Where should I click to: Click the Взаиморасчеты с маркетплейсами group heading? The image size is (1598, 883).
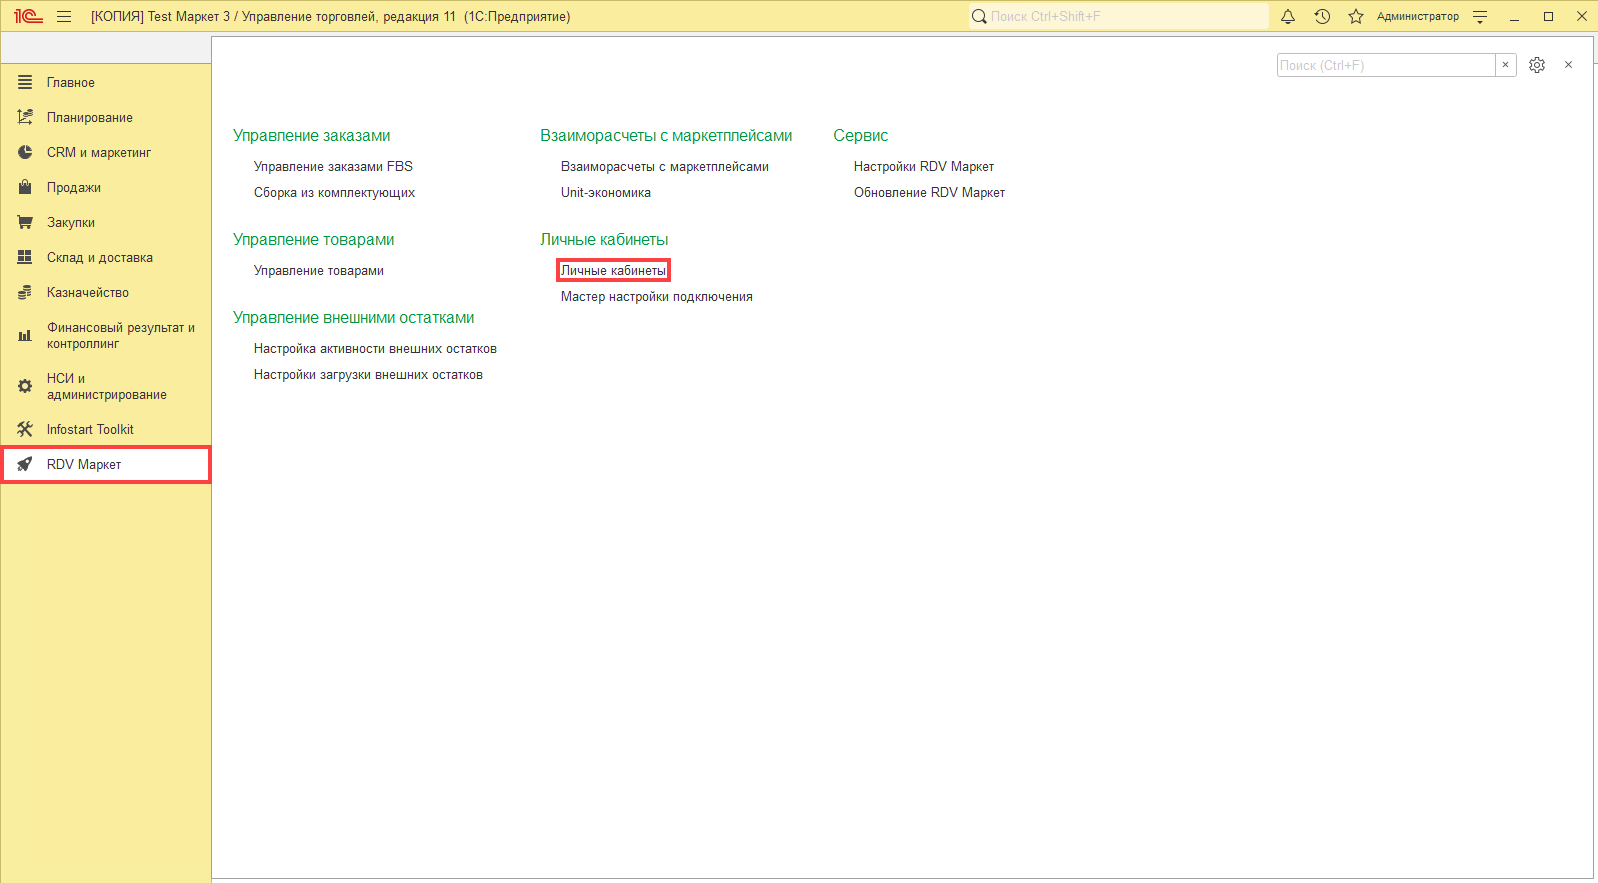click(x=666, y=135)
